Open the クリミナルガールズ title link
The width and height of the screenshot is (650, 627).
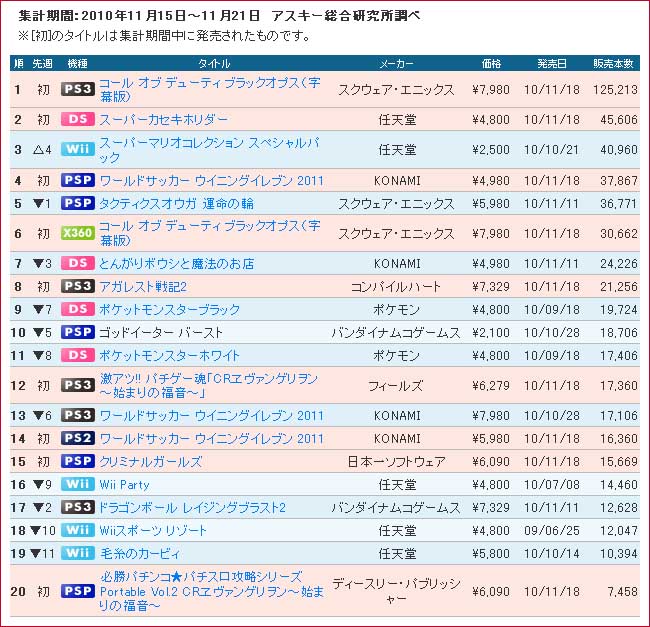point(150,462)
